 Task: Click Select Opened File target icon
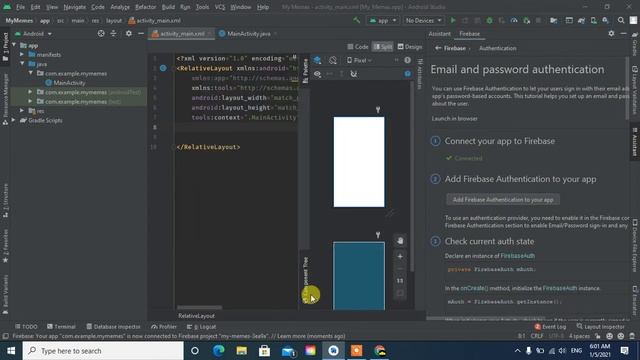pos(101,33)
